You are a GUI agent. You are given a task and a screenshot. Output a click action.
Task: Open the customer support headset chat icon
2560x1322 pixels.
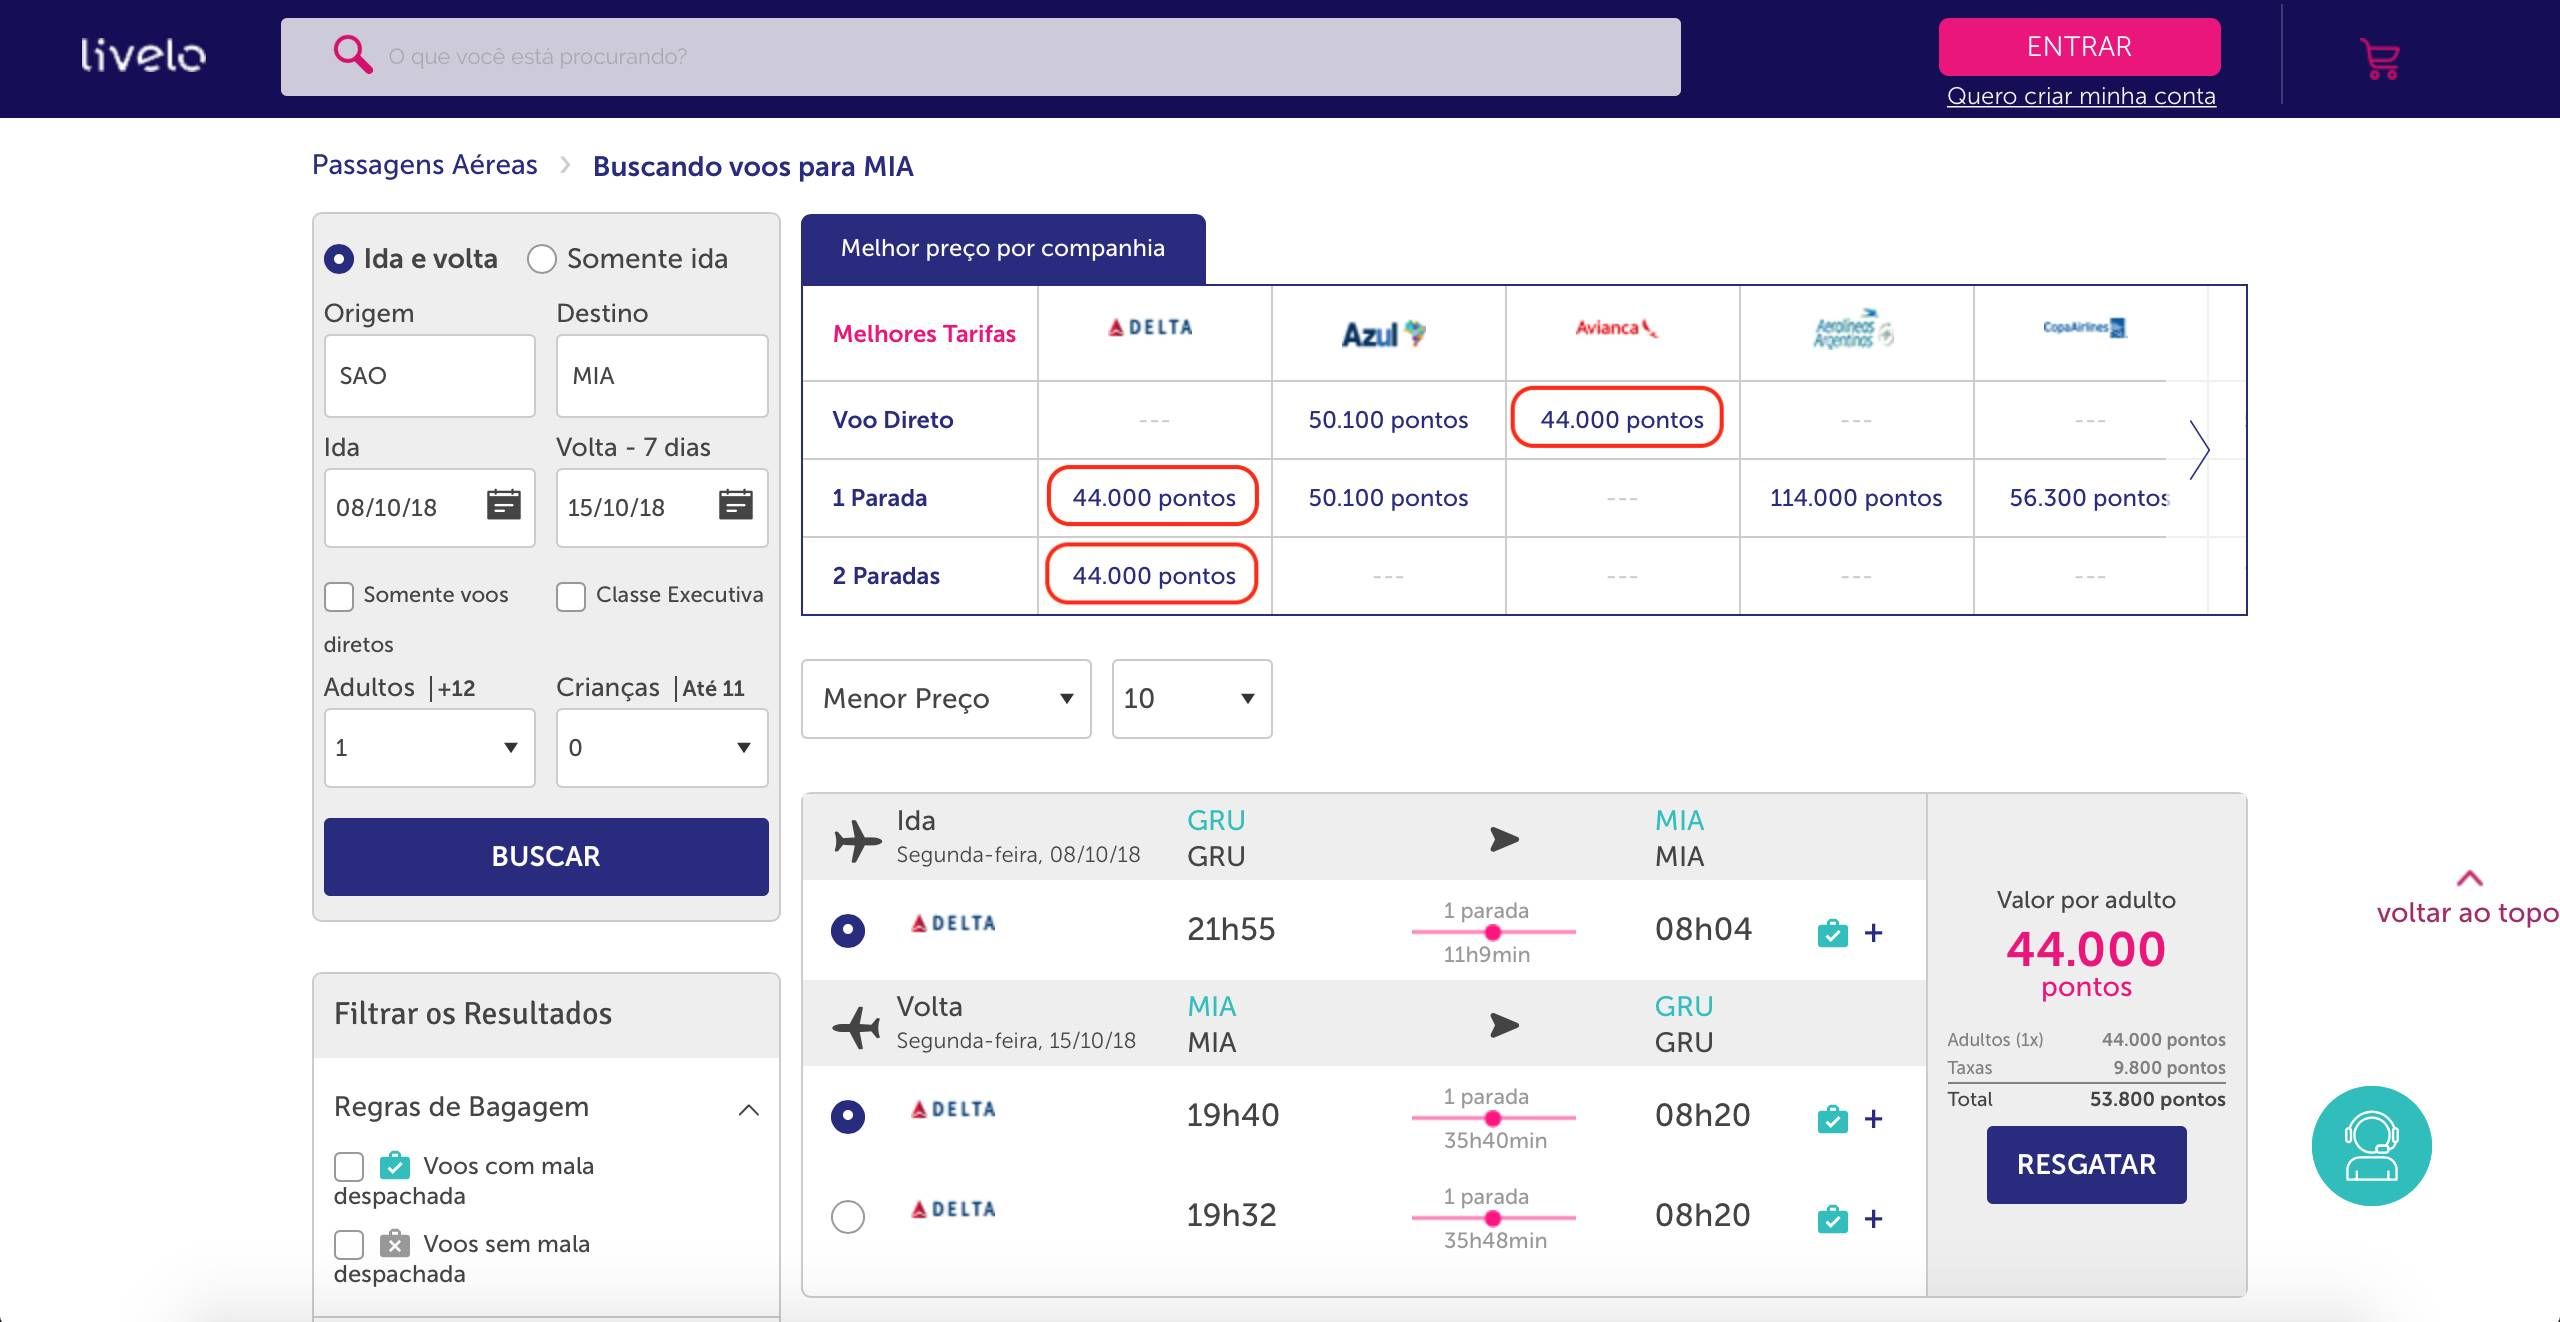[x=2371, y=1146]
